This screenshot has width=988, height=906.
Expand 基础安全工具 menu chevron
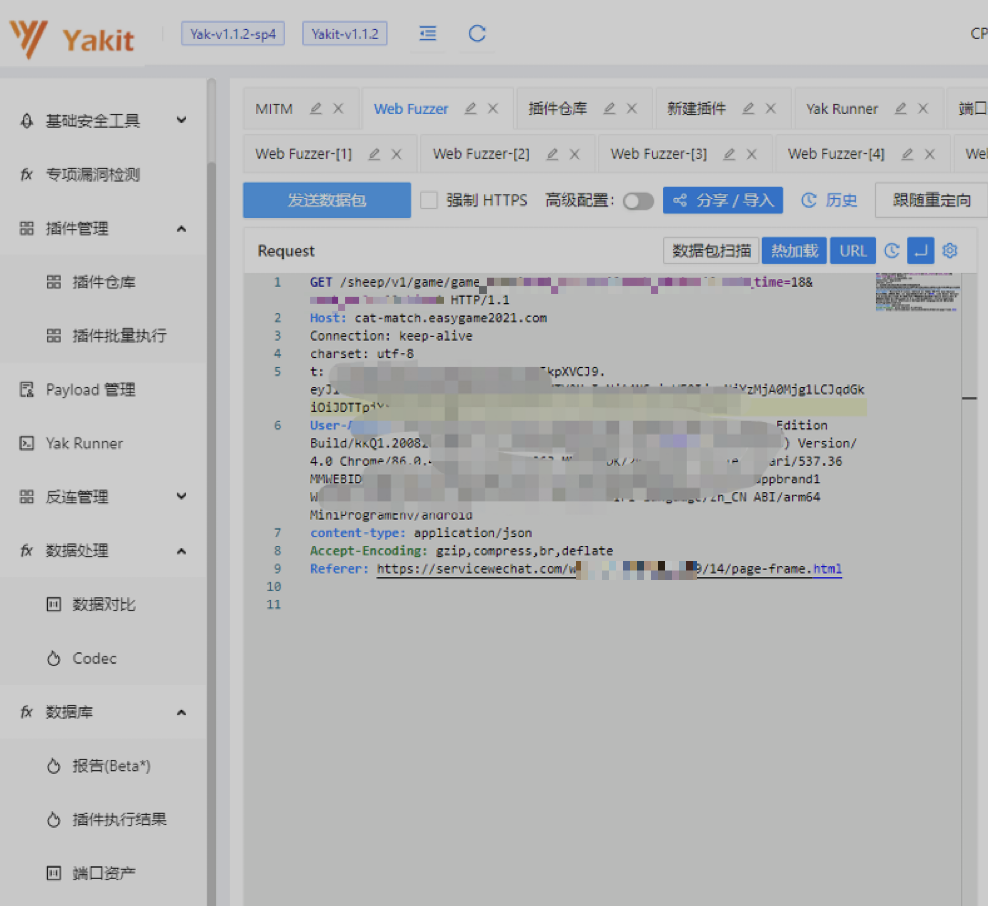pyautogui.click(x=181, y=120)
